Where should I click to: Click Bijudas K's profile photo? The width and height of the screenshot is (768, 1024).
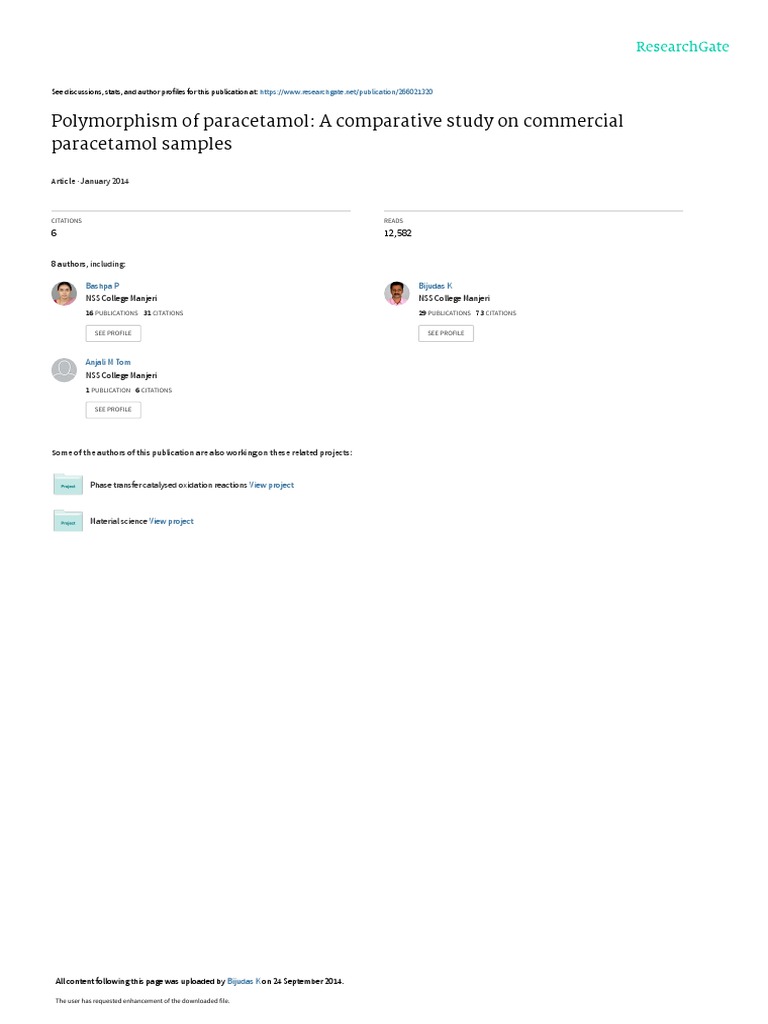tap(397, 293)
